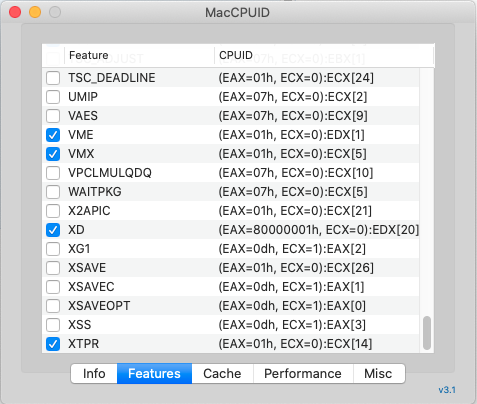Tick the UMIP checkbox
The width and height of the screenshot is (477, 404).
[x=53, y=97]
